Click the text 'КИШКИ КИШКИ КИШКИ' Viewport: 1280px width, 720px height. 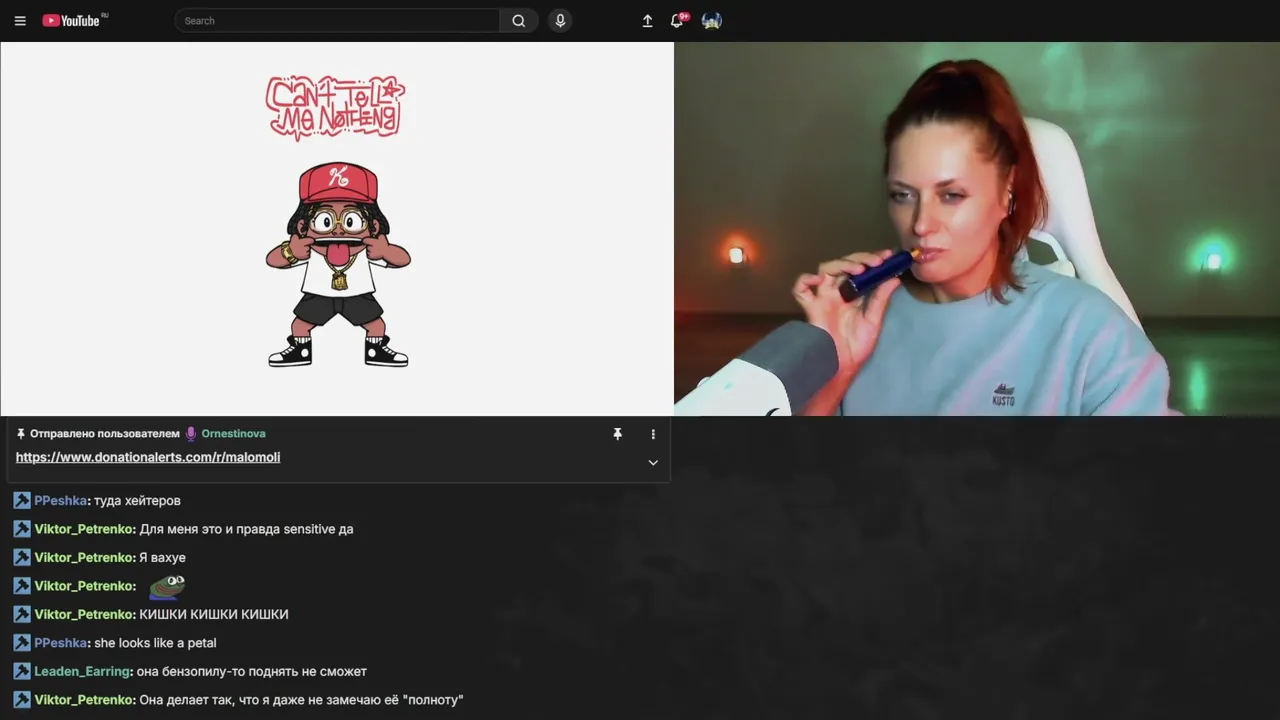[214, 614]
